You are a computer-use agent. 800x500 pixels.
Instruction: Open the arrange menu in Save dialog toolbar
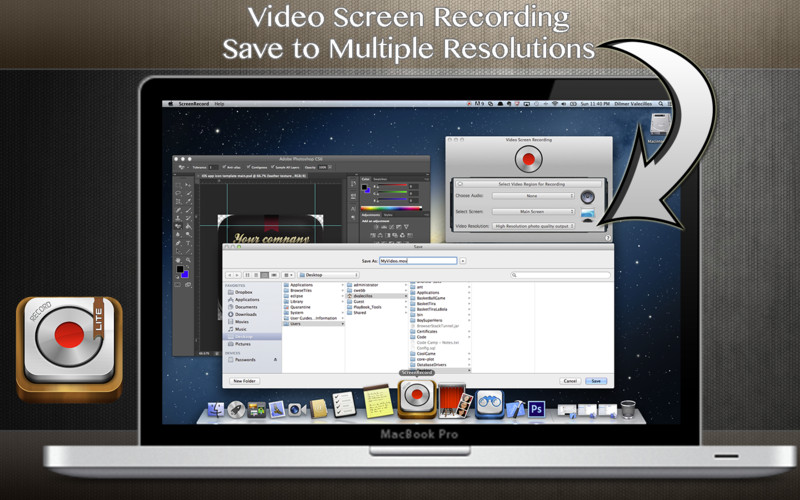tap(288, 275)
